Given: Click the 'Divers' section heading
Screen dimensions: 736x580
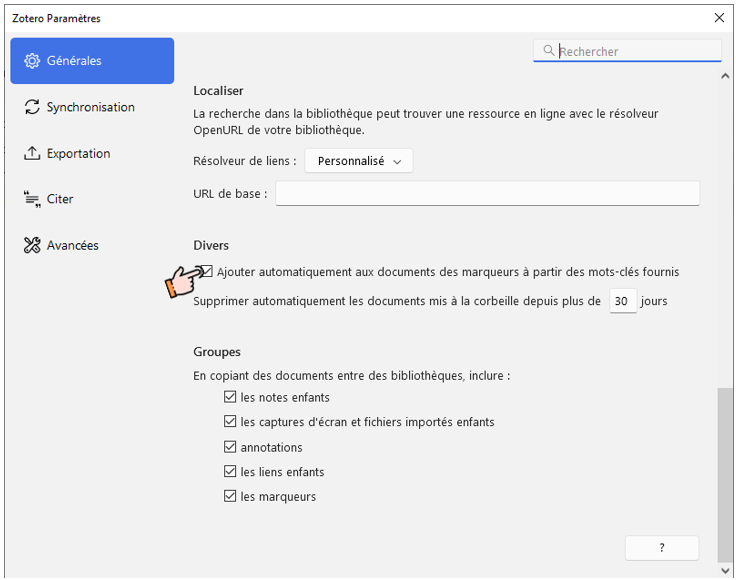Looking at the screenshot, I should pos(211,245).
